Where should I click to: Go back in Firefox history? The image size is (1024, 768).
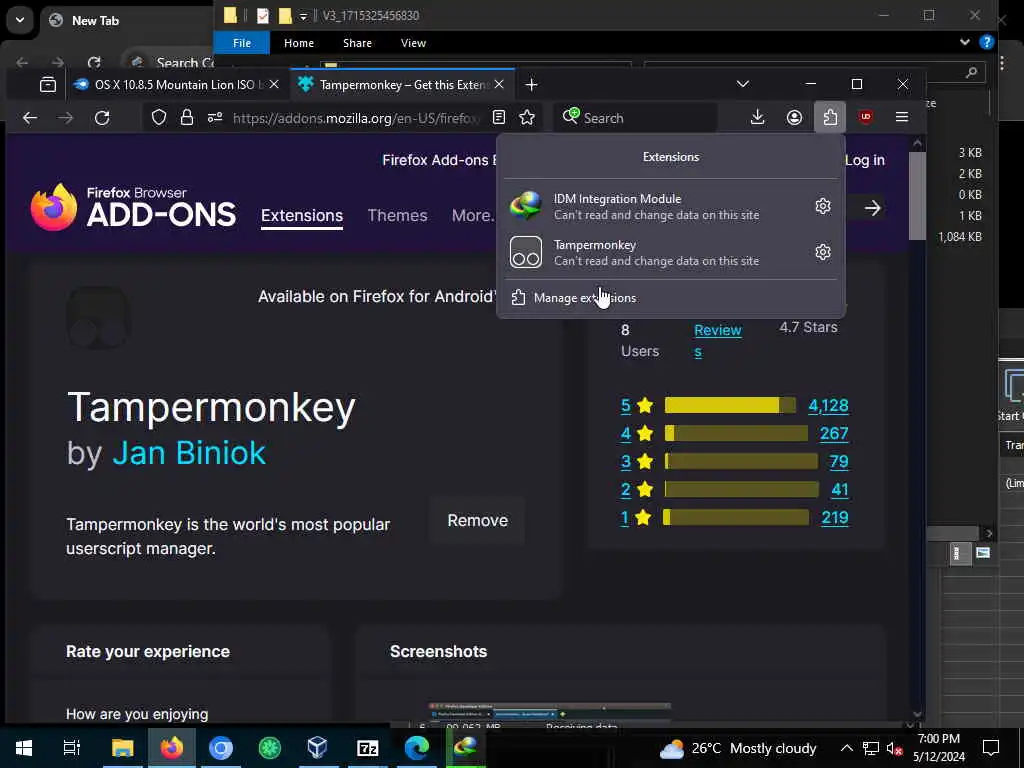[x=30, y=118]
